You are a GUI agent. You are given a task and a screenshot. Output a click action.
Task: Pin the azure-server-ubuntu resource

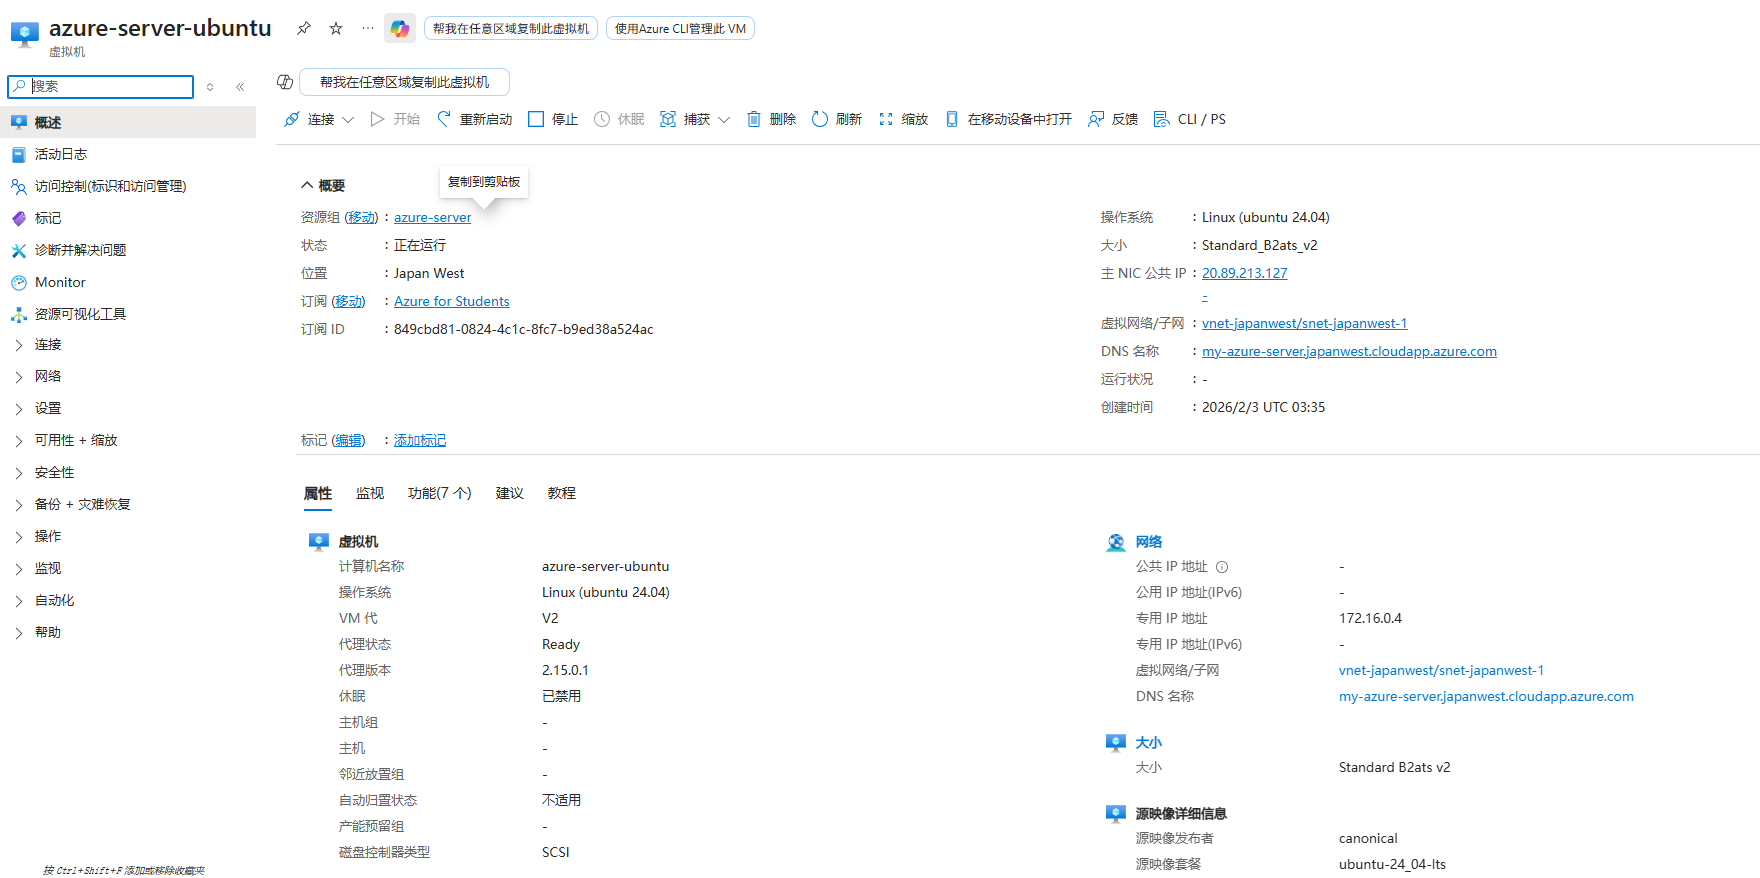click(304, 28)
